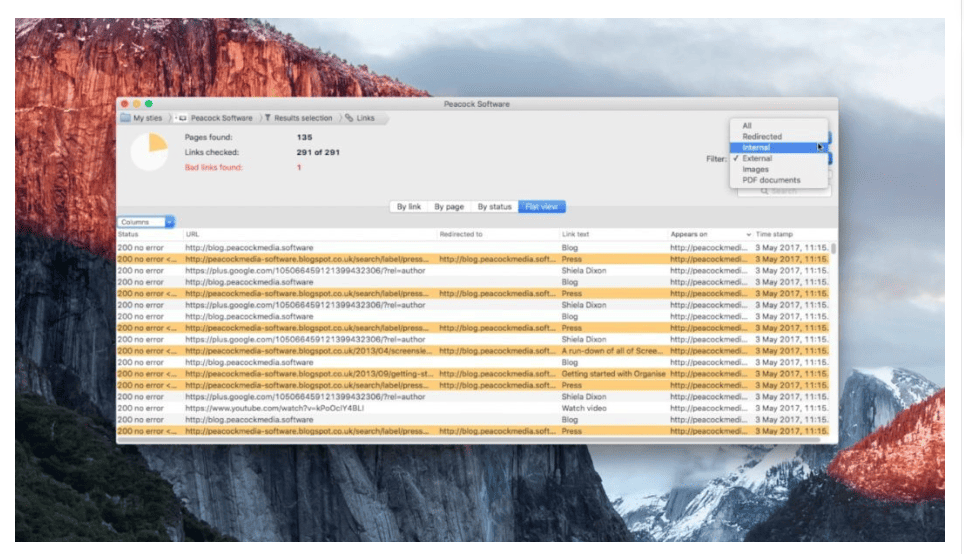
Task: Click the green zoom window button
Action: tap(149, 104)
